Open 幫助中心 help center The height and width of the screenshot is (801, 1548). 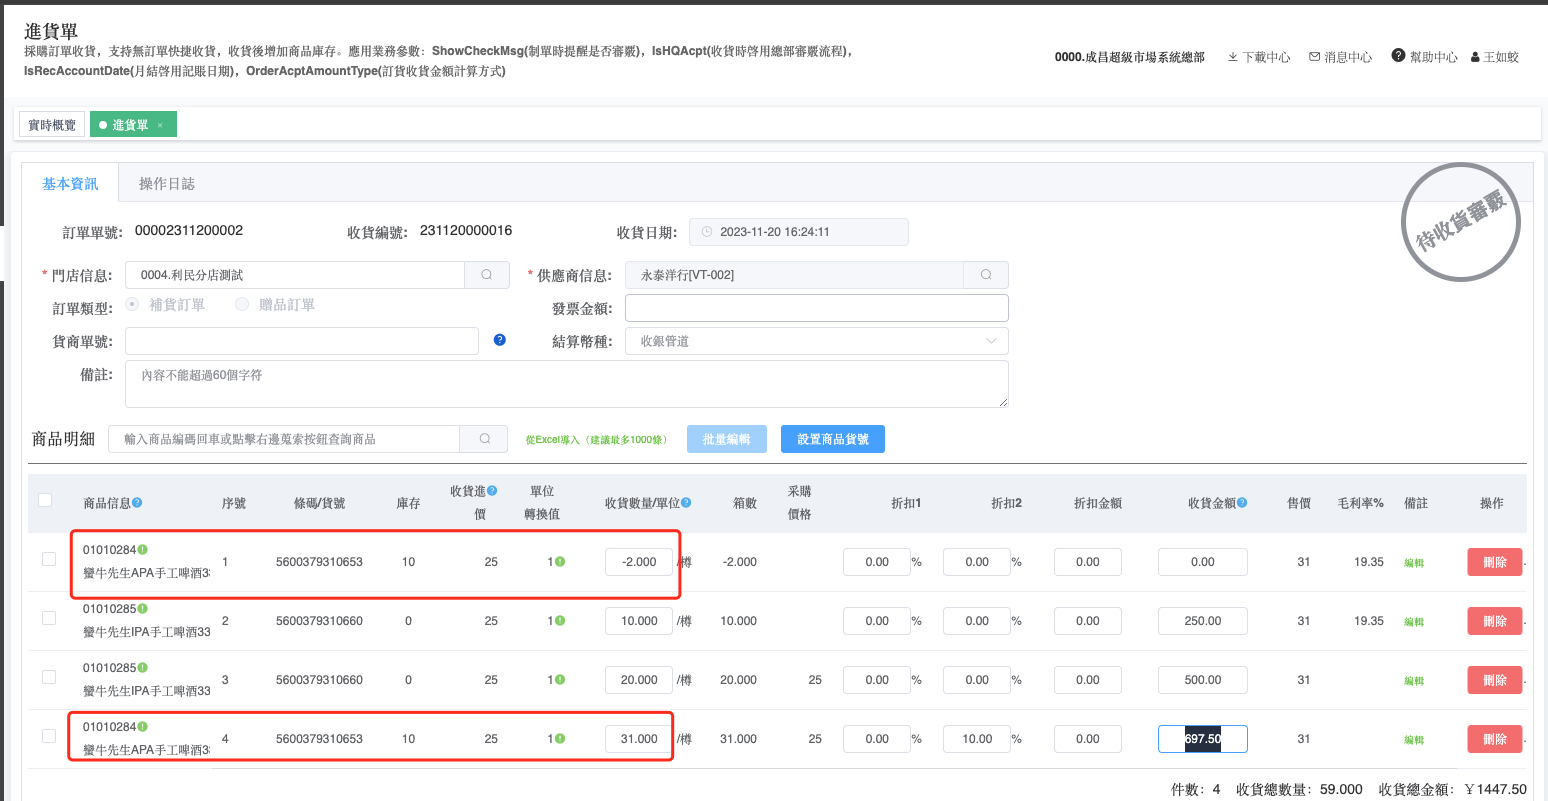coord(1424,57)
